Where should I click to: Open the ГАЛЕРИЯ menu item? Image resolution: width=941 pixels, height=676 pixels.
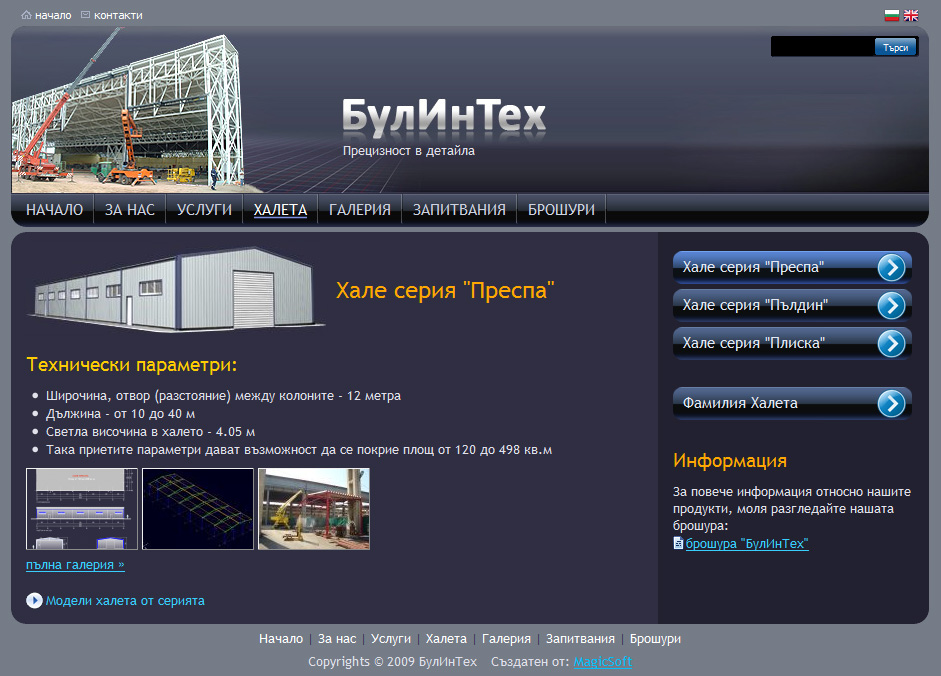click(x=359, y=210)
